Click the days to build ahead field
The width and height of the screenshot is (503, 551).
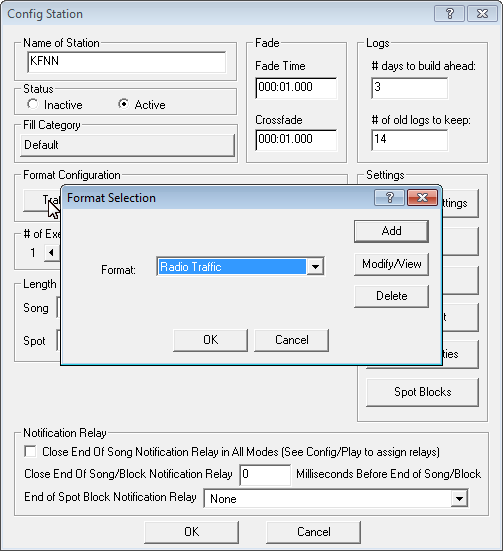[x=410, y=88]
